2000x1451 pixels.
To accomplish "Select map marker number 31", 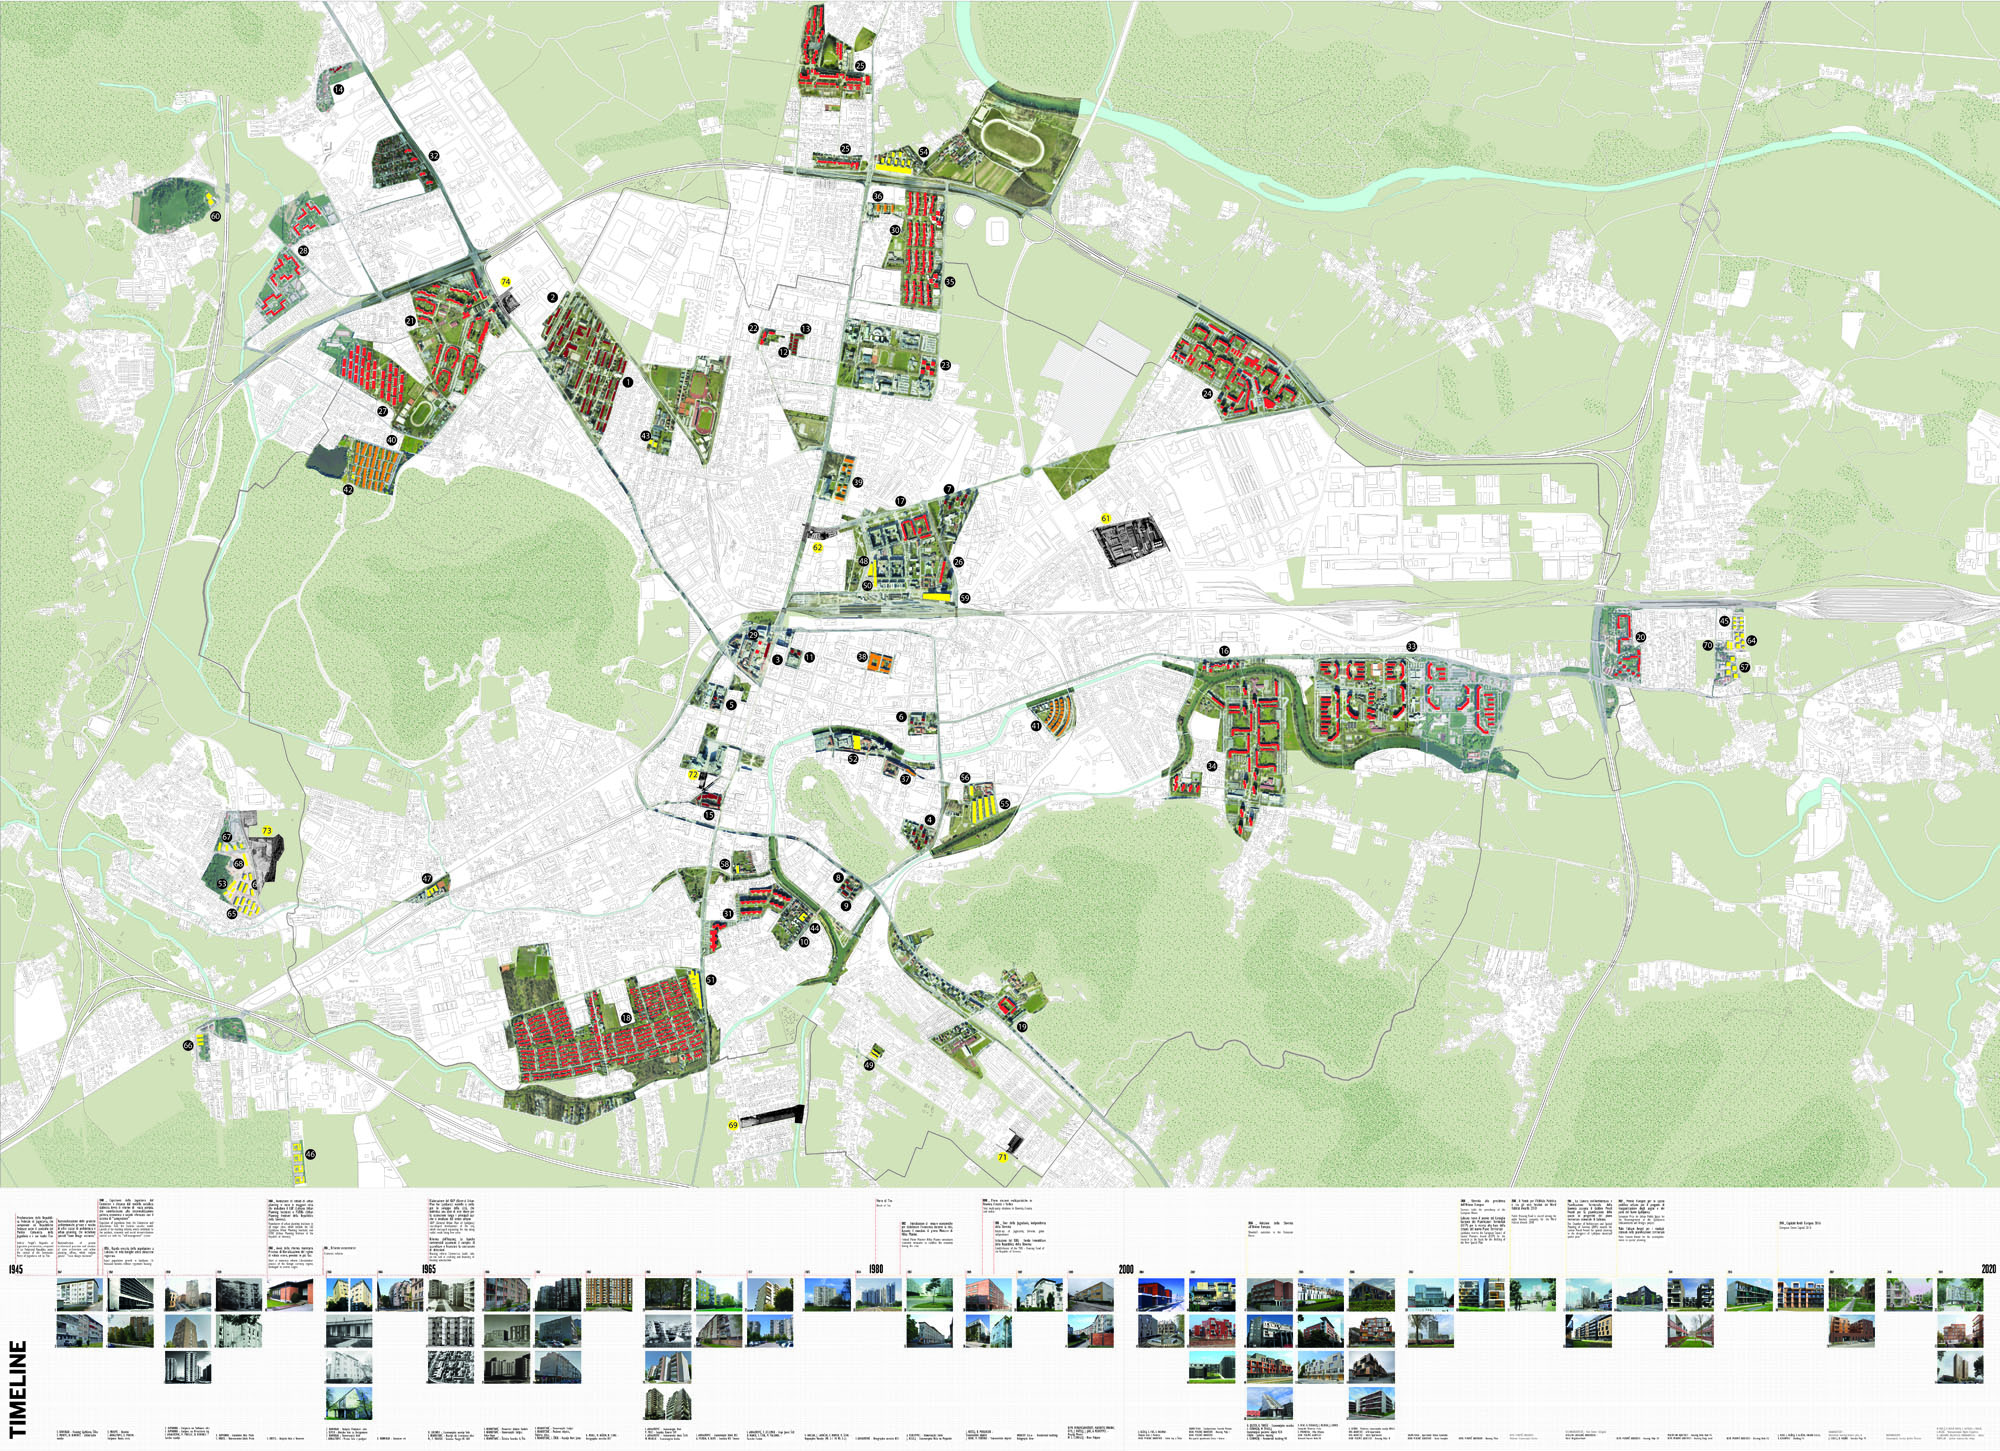I will point(728,914).
